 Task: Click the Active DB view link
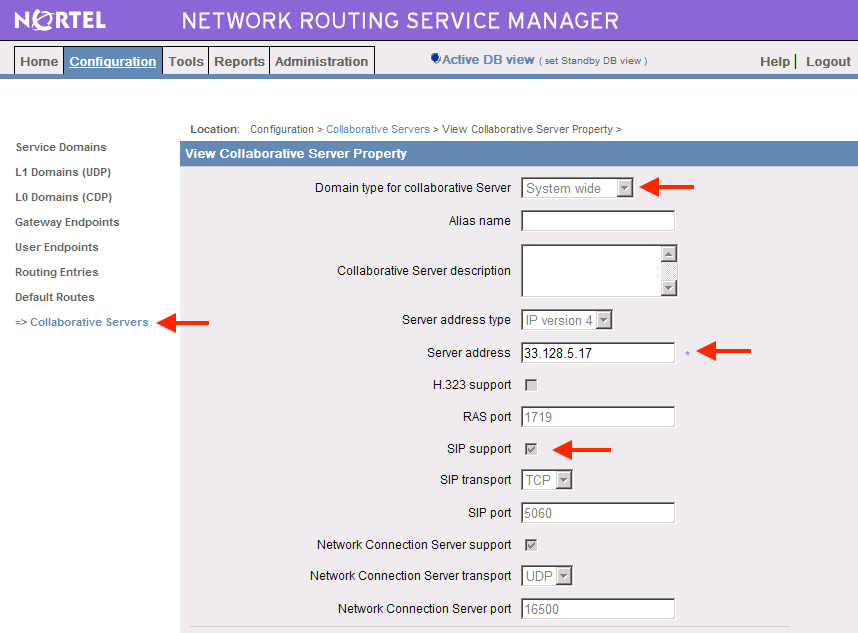(x=488, y=60)
